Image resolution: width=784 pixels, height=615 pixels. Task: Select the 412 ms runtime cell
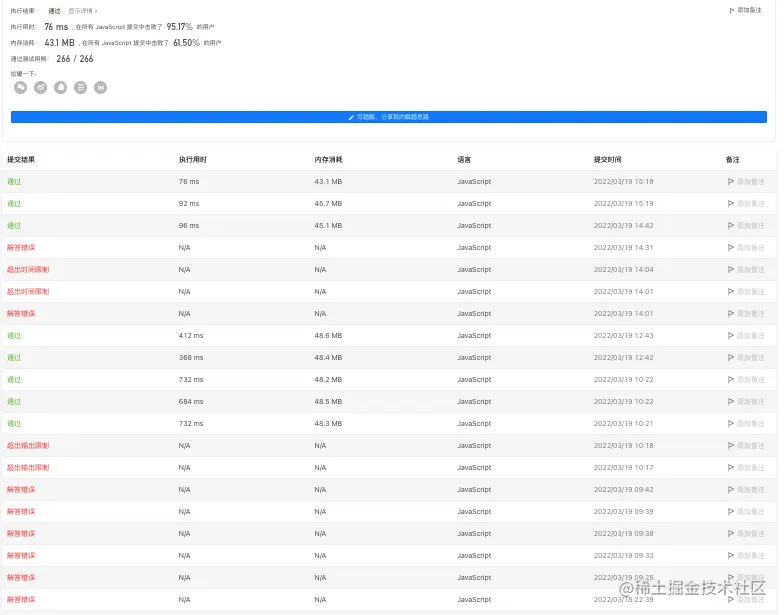click(x=191, y=336)
